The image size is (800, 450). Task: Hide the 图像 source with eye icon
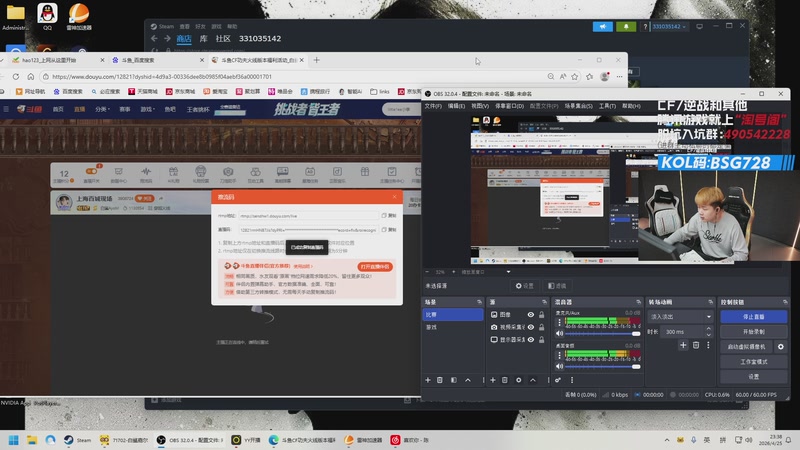531,315
